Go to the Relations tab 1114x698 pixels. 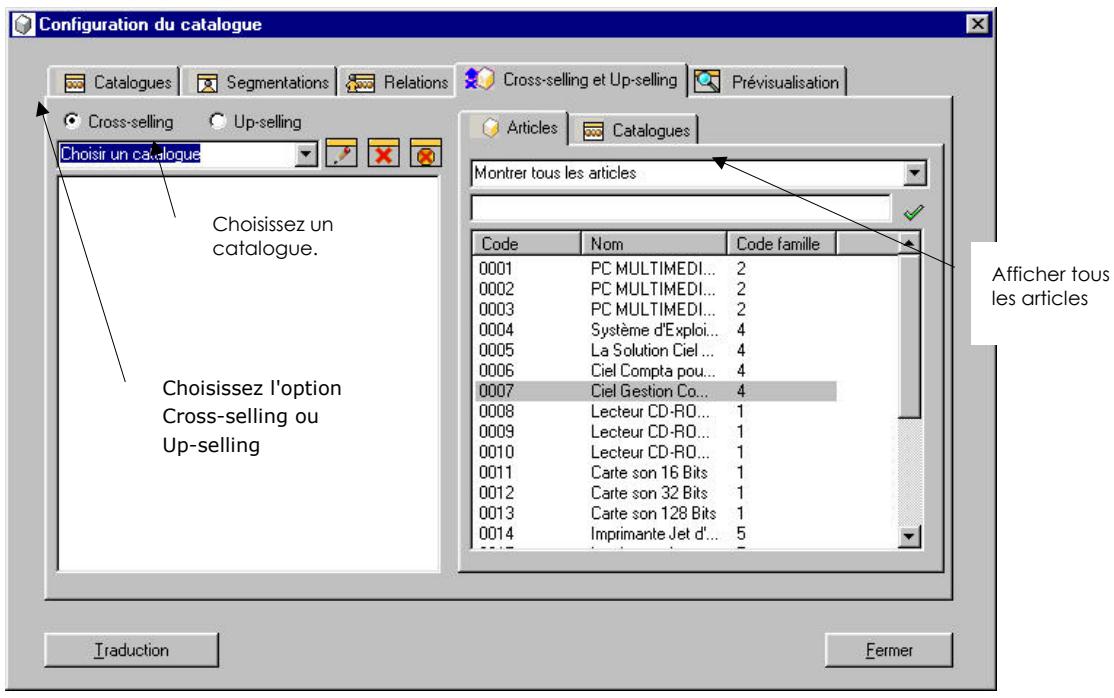click(x=396, y=82)
